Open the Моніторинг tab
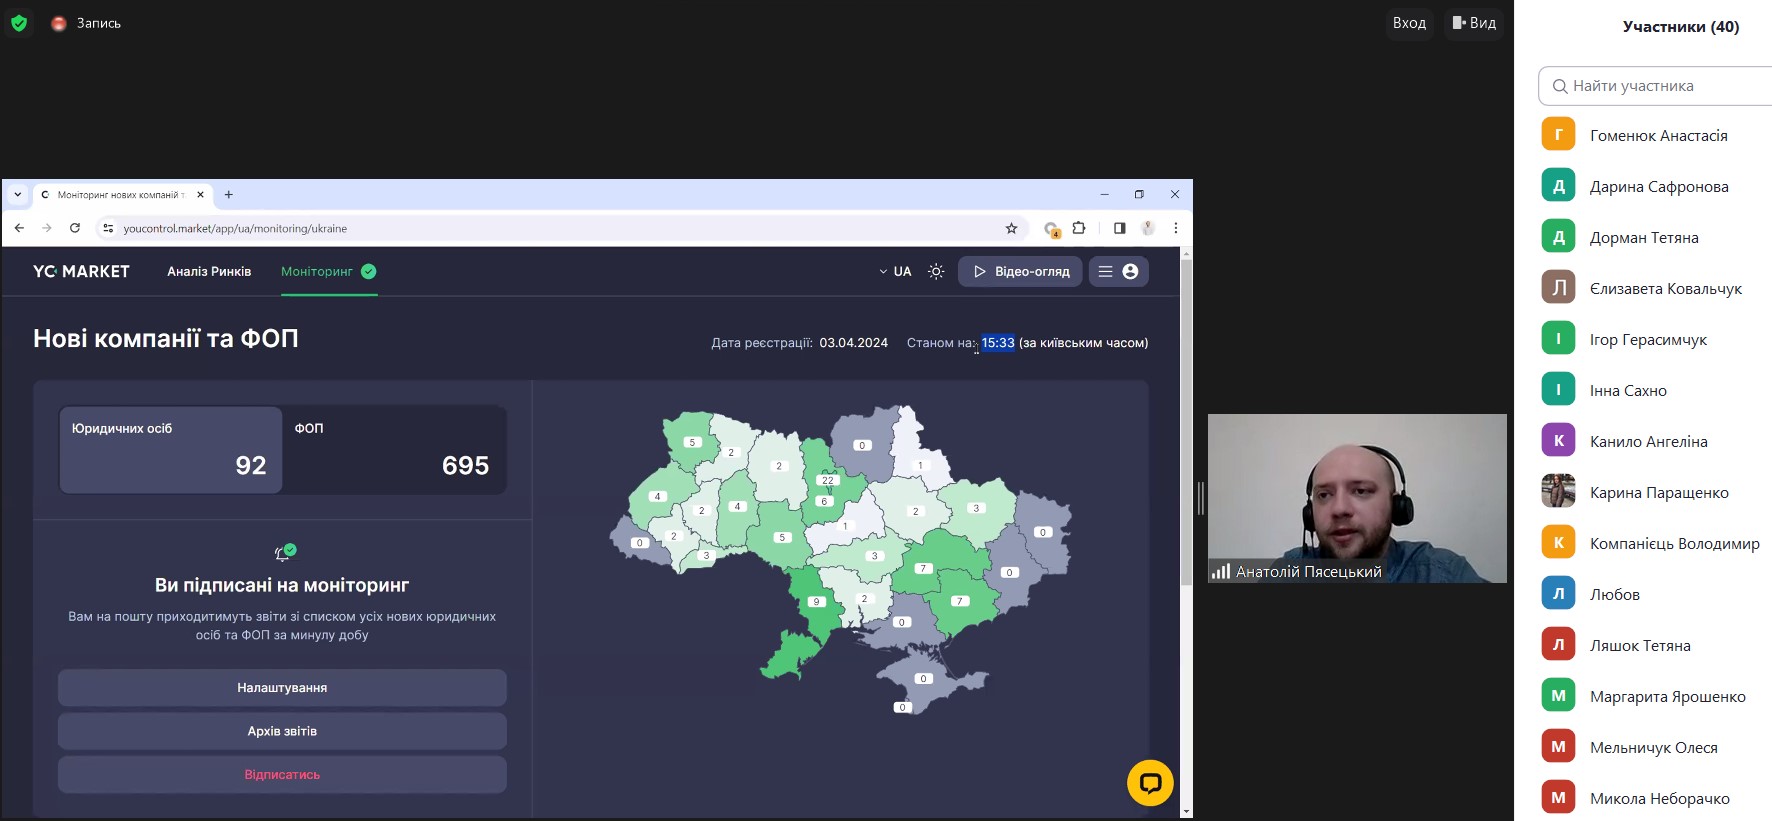The image size is (1772, 821). tap(329, 271)
